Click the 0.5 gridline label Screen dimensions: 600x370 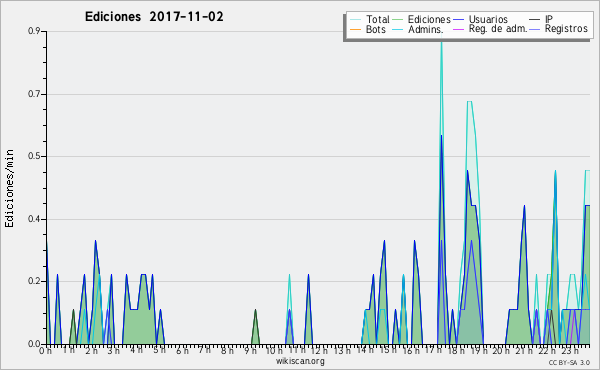[x=34, y=156]
